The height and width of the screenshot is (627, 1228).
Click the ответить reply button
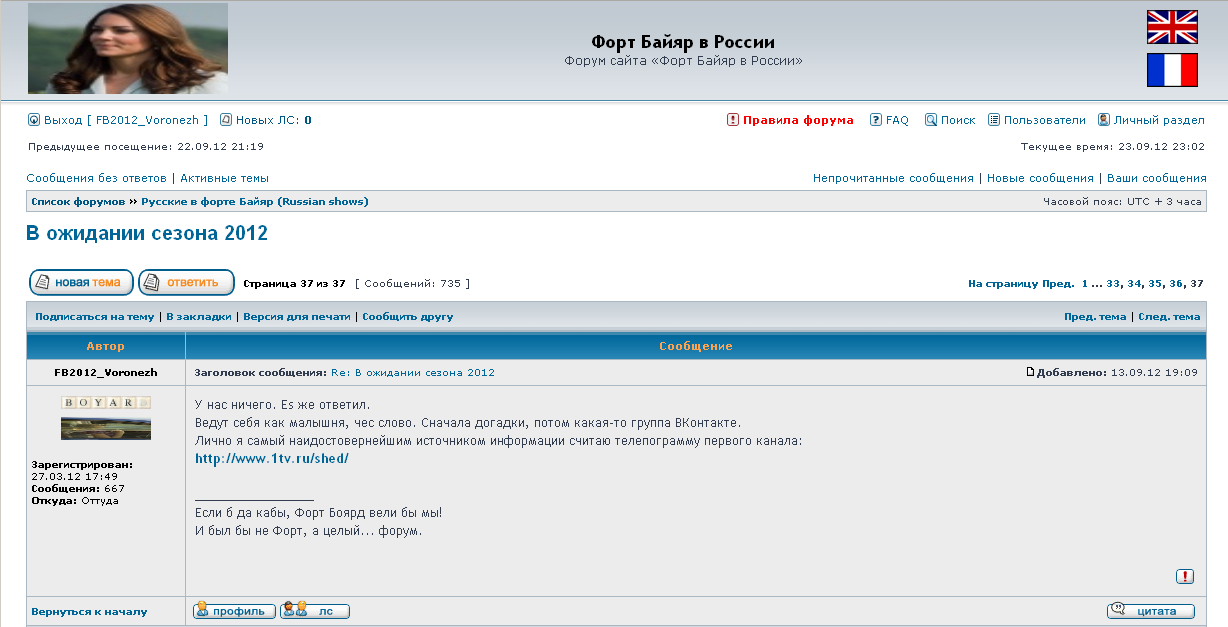coord(186,282)
